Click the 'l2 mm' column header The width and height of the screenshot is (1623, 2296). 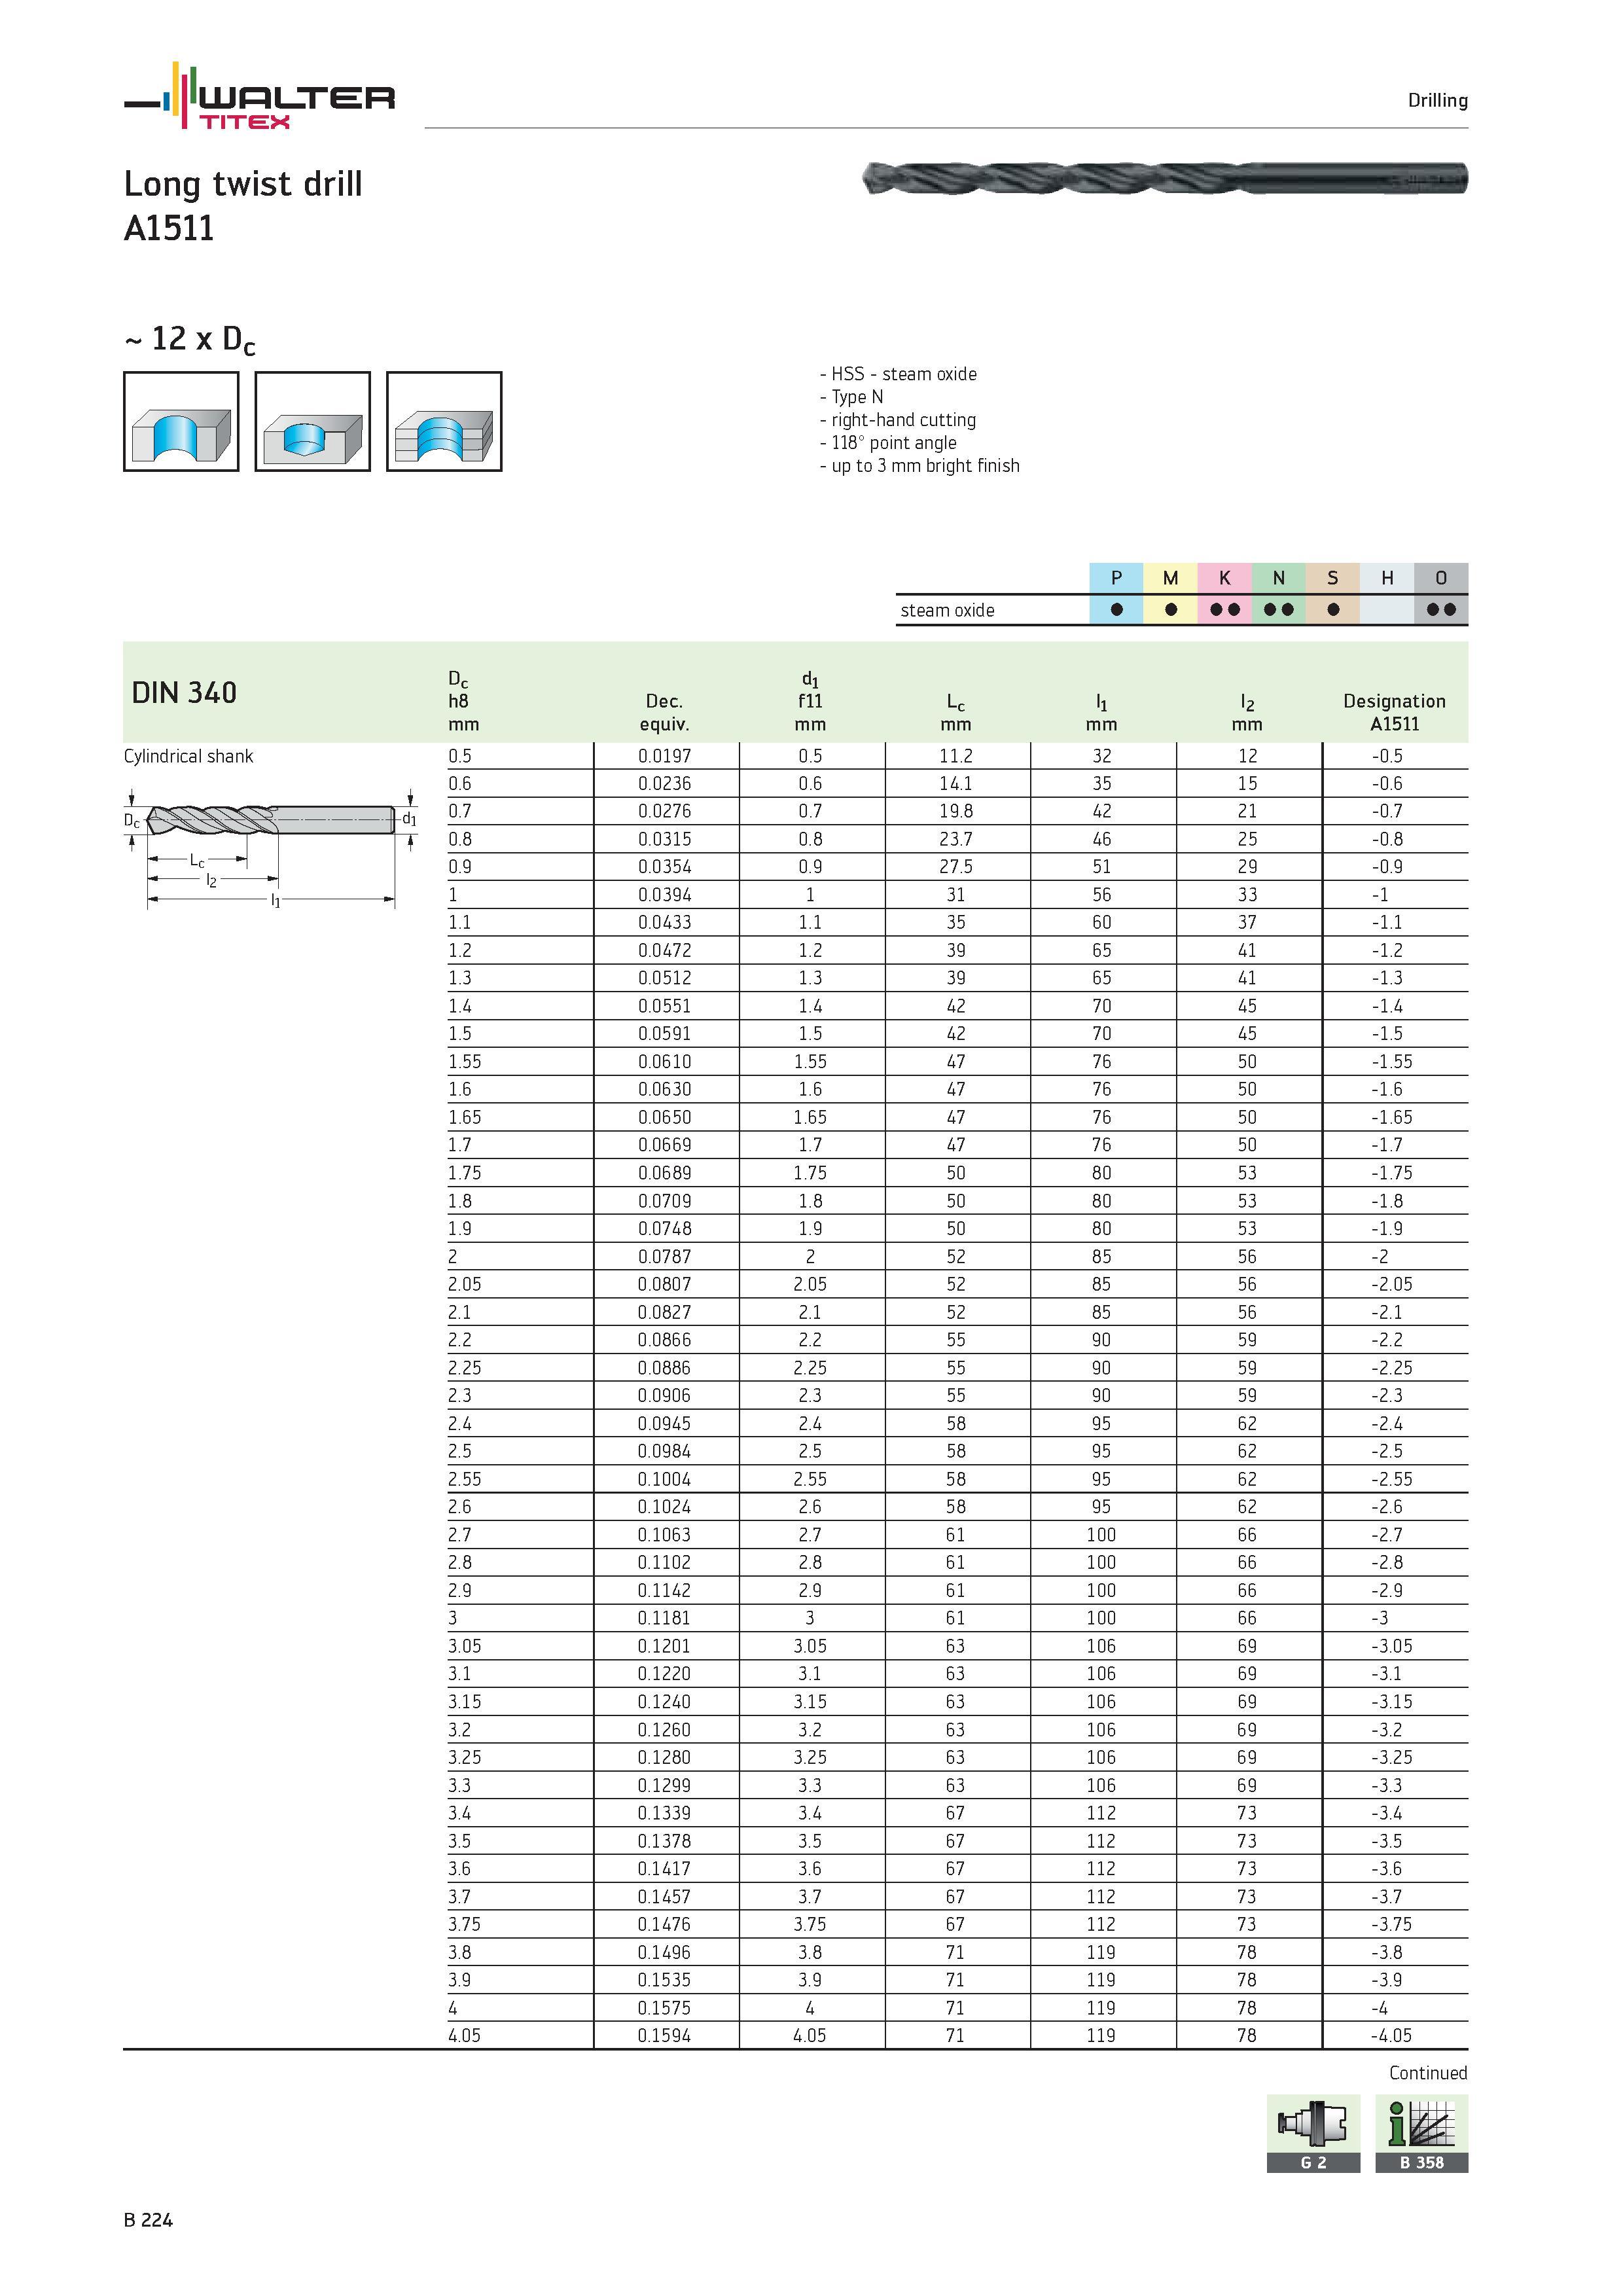[1247, 712]
